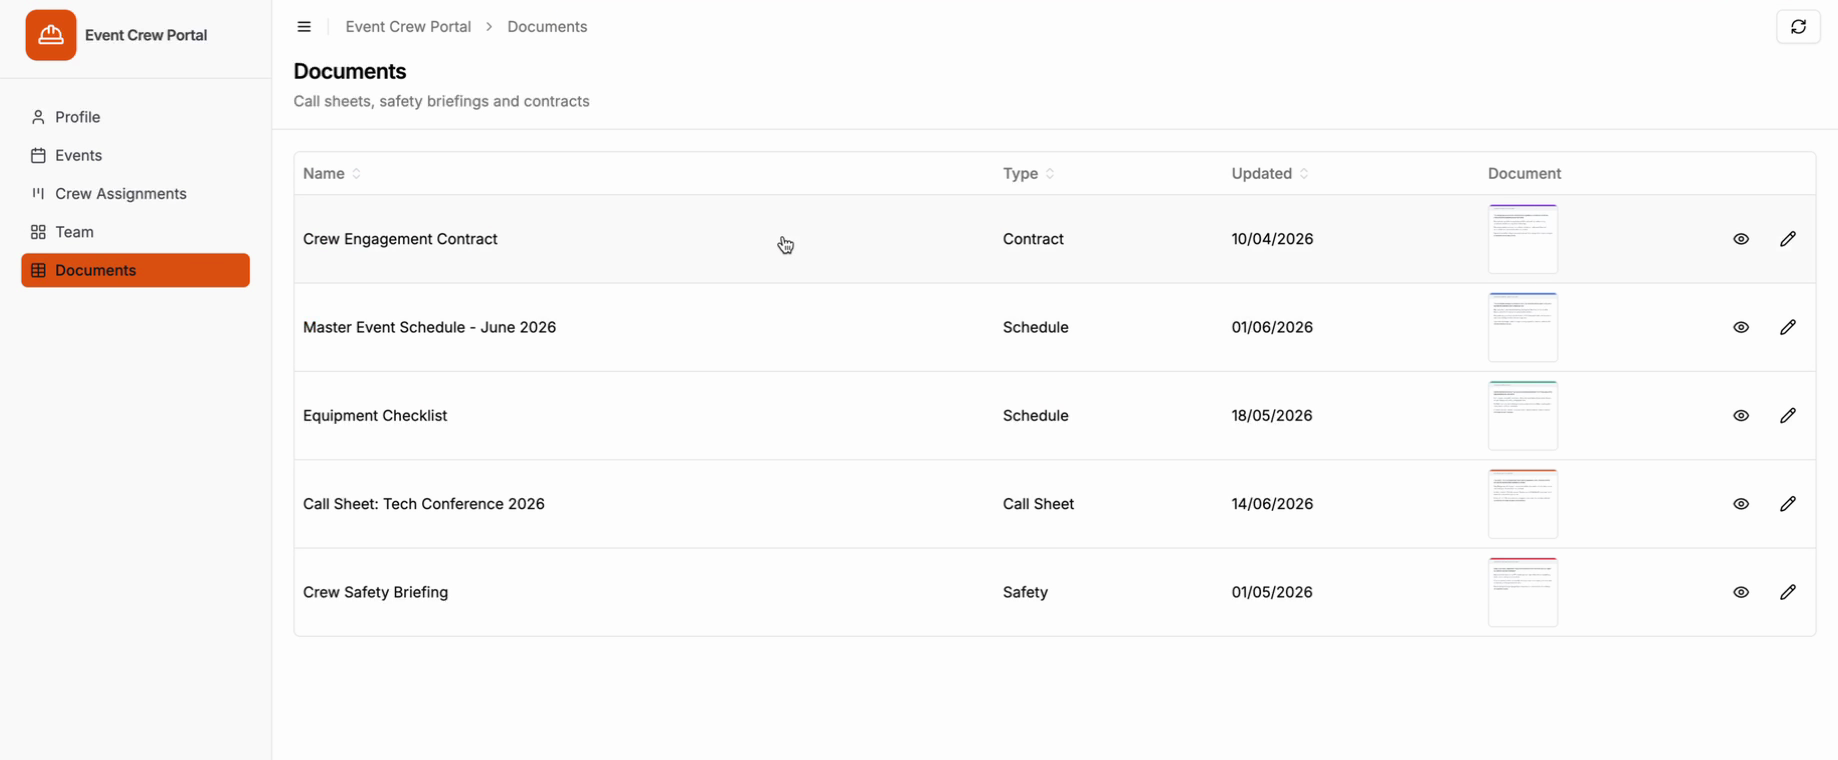Click the date 18/05/2026
Image resolution: width=1838 pixels, height=760 pixels.
(1272, 416)
